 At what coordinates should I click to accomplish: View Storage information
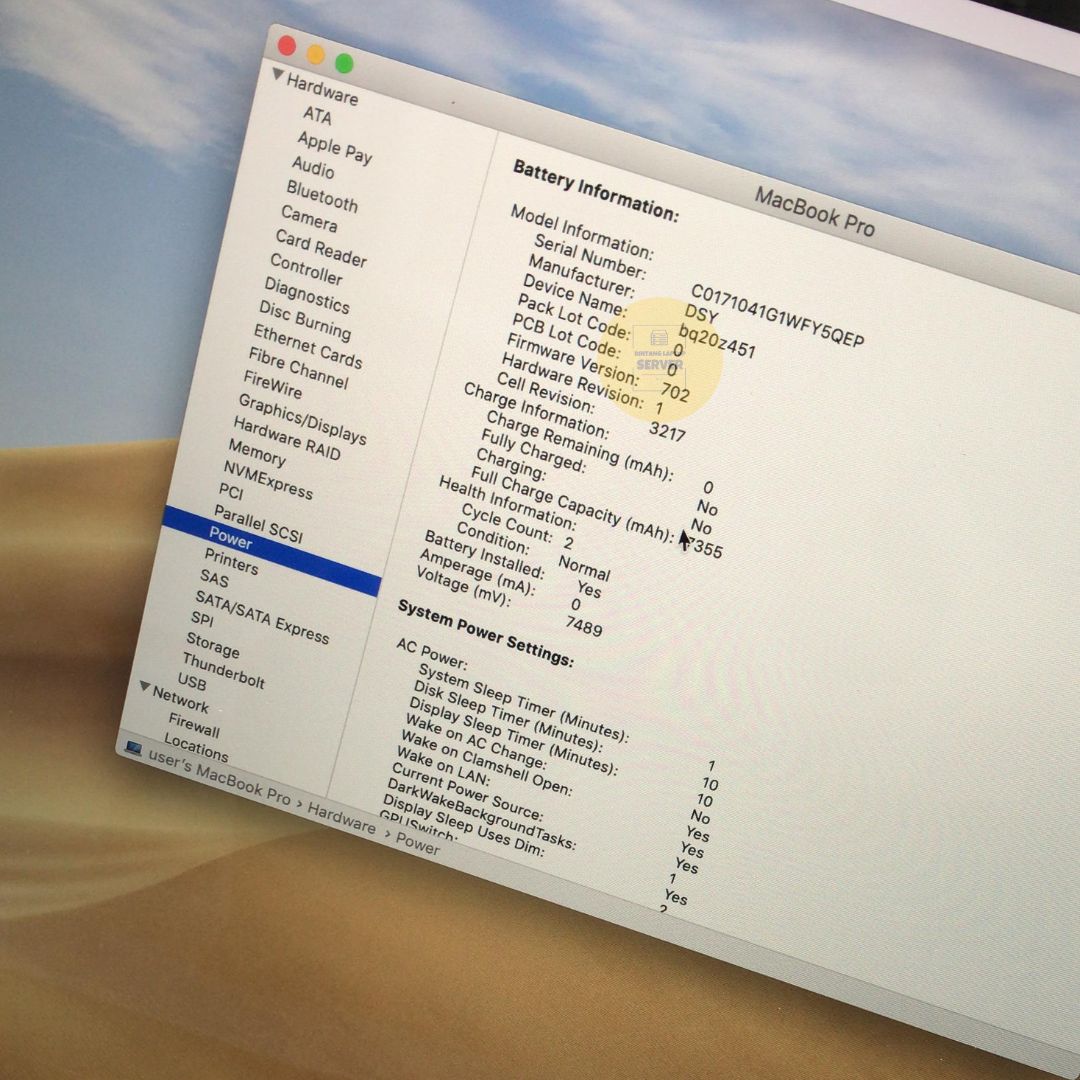point(213,645)
